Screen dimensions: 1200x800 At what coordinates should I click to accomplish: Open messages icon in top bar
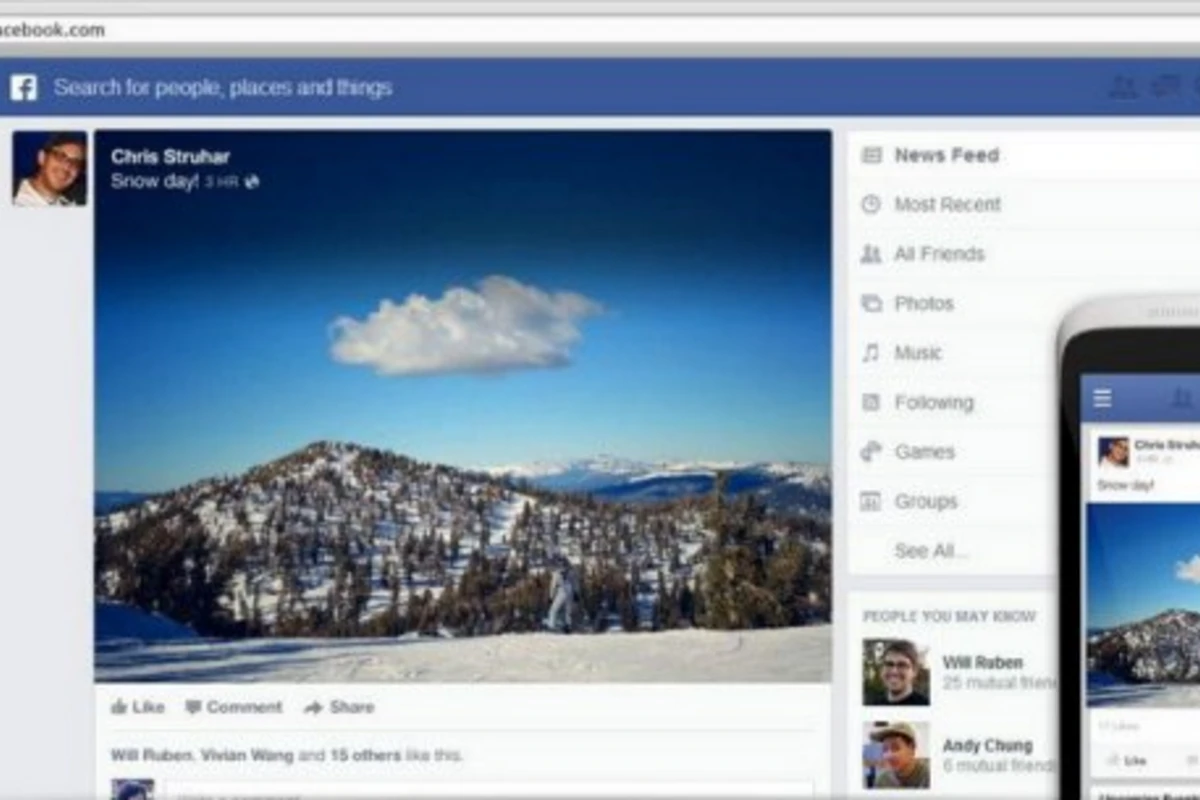tap(1166, 87)
